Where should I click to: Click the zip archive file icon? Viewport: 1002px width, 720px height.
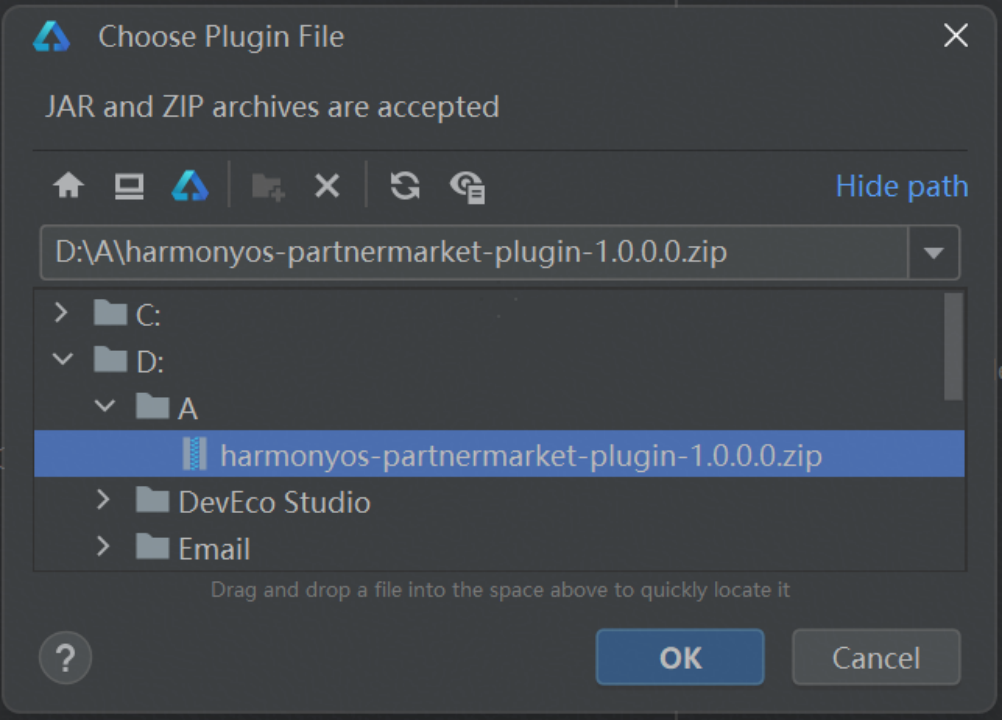195,454
